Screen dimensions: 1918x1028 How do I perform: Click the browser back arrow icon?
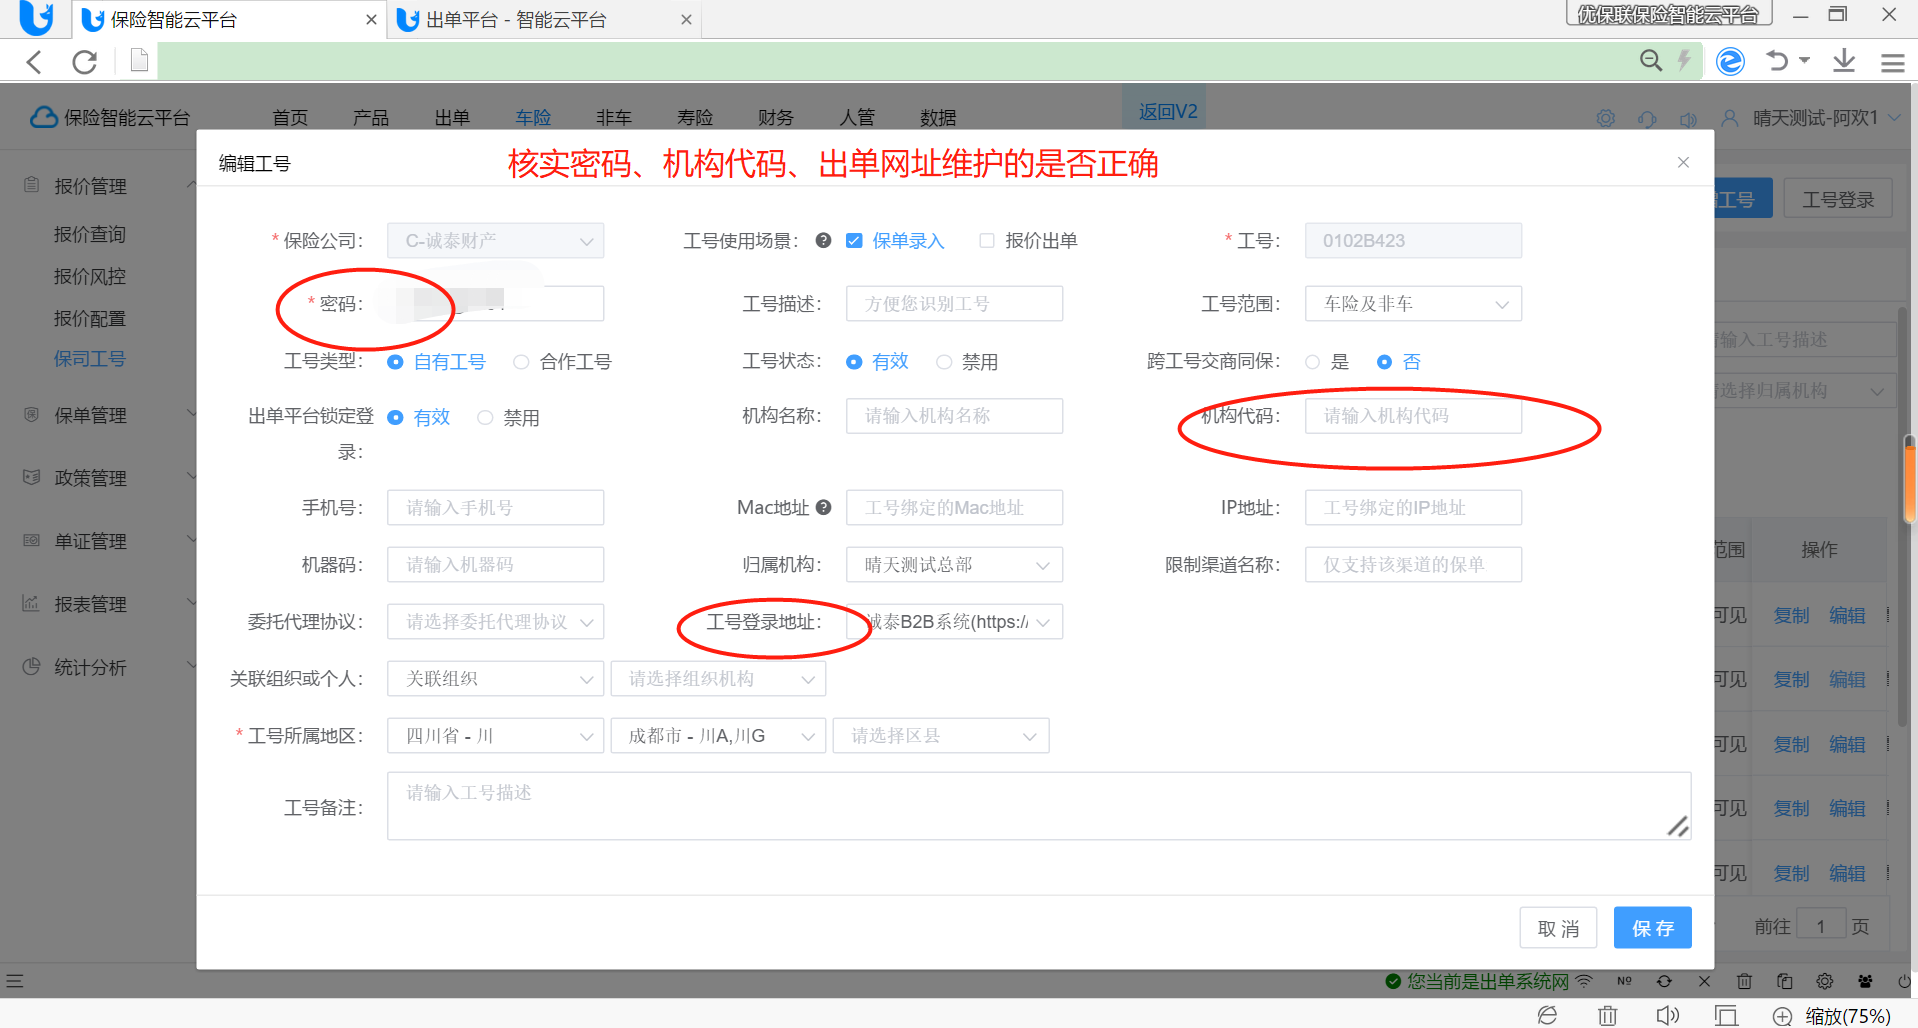pyautogui.click(x=35, y=62)
